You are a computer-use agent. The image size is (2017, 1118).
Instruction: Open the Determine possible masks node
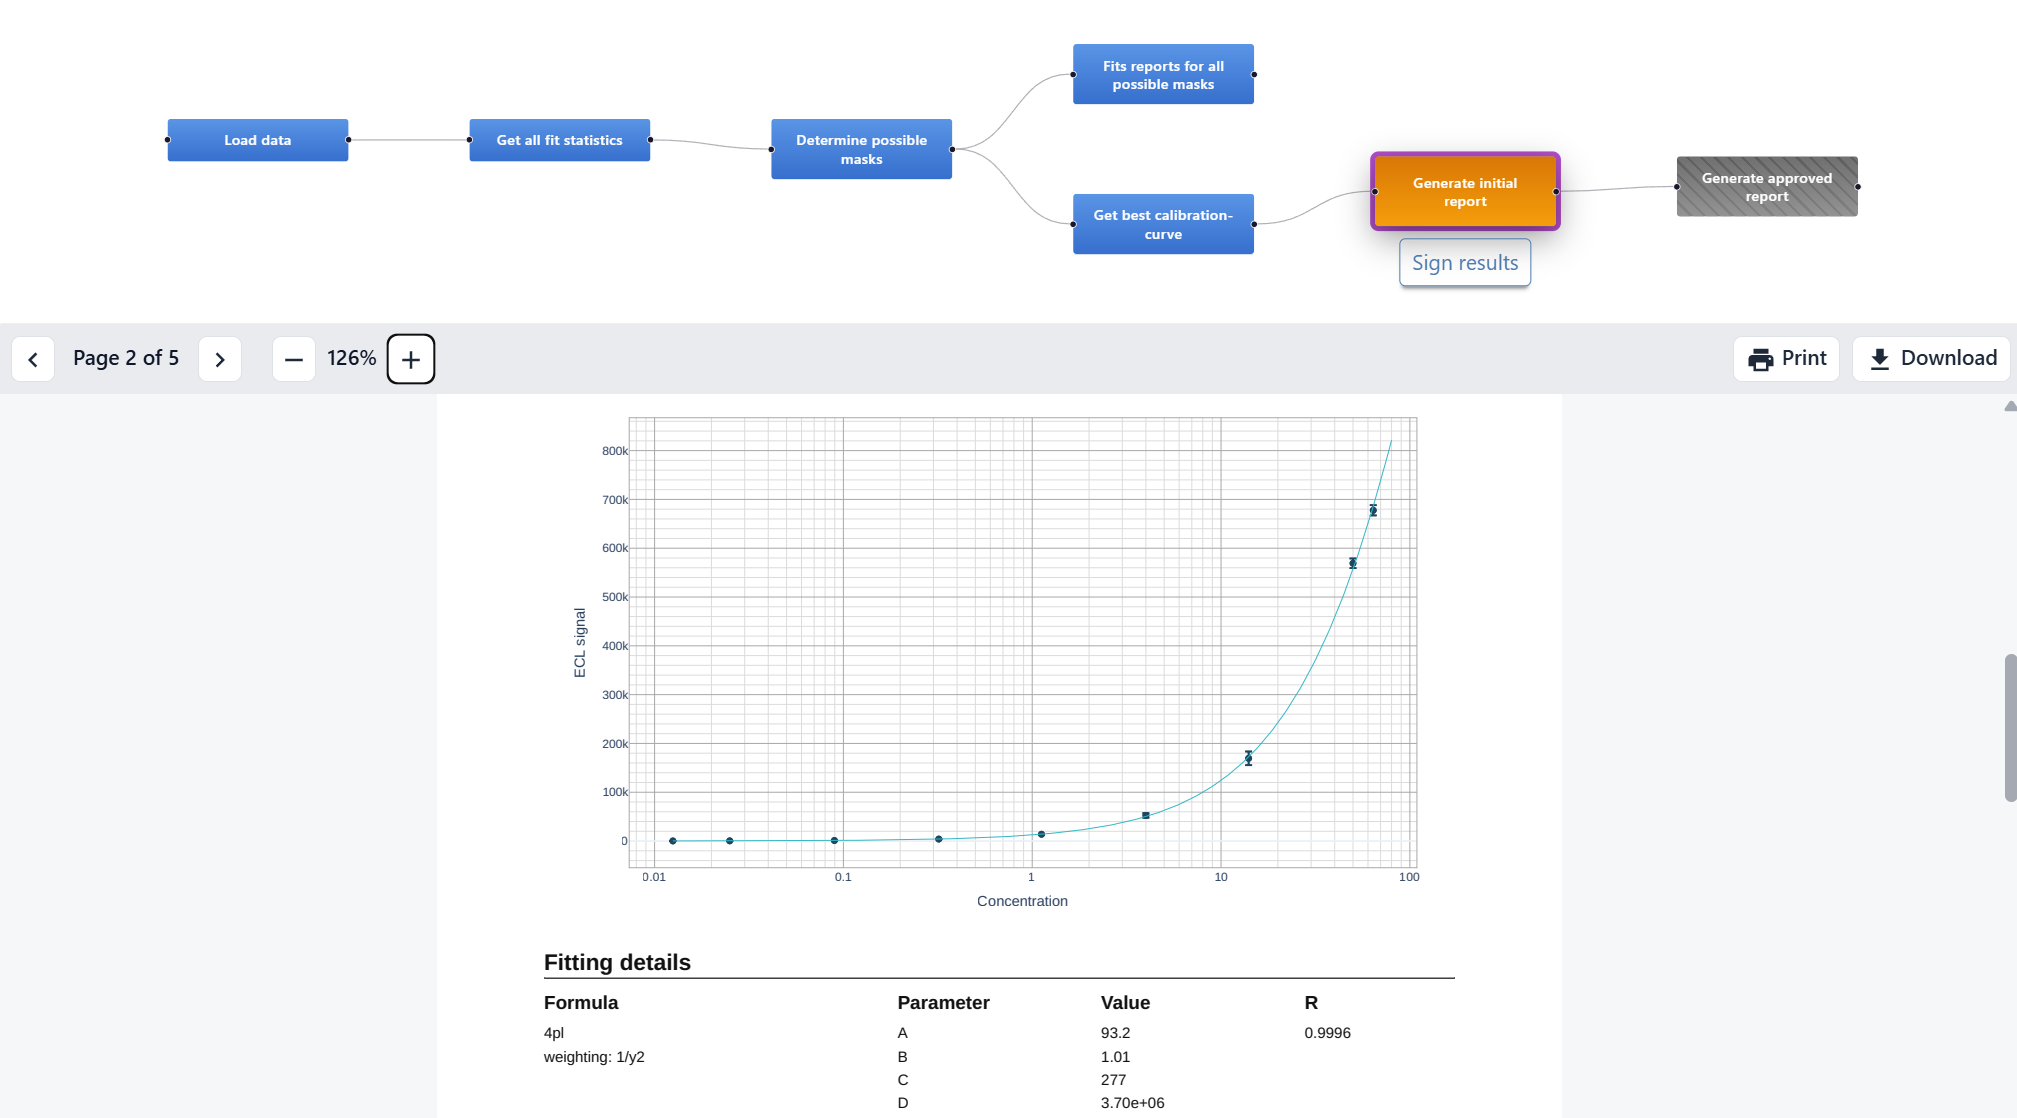[861, 149]
